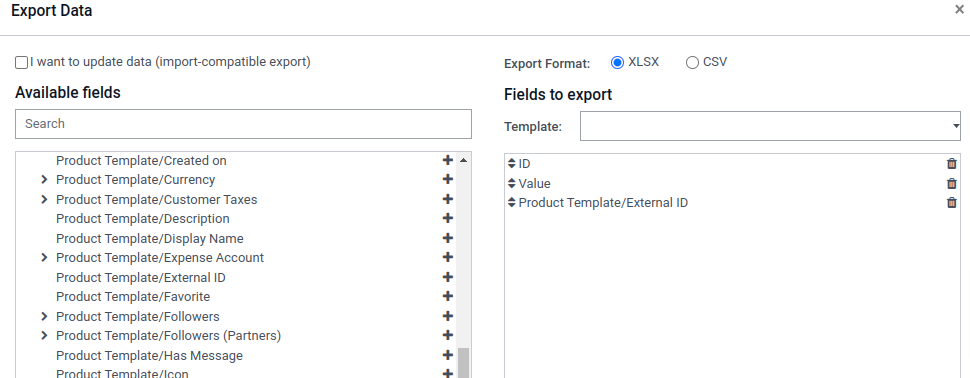Click the Available fields search box

pyautogui.click(x=243, y=124)
